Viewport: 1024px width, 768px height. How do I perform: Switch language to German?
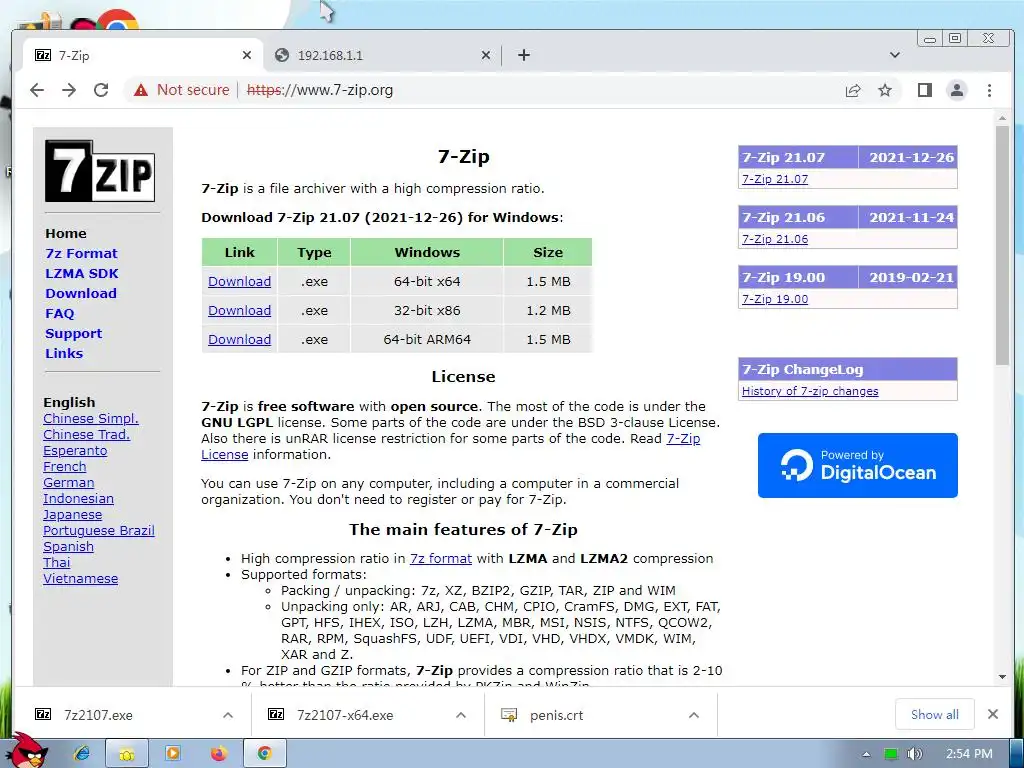point(69,483)
